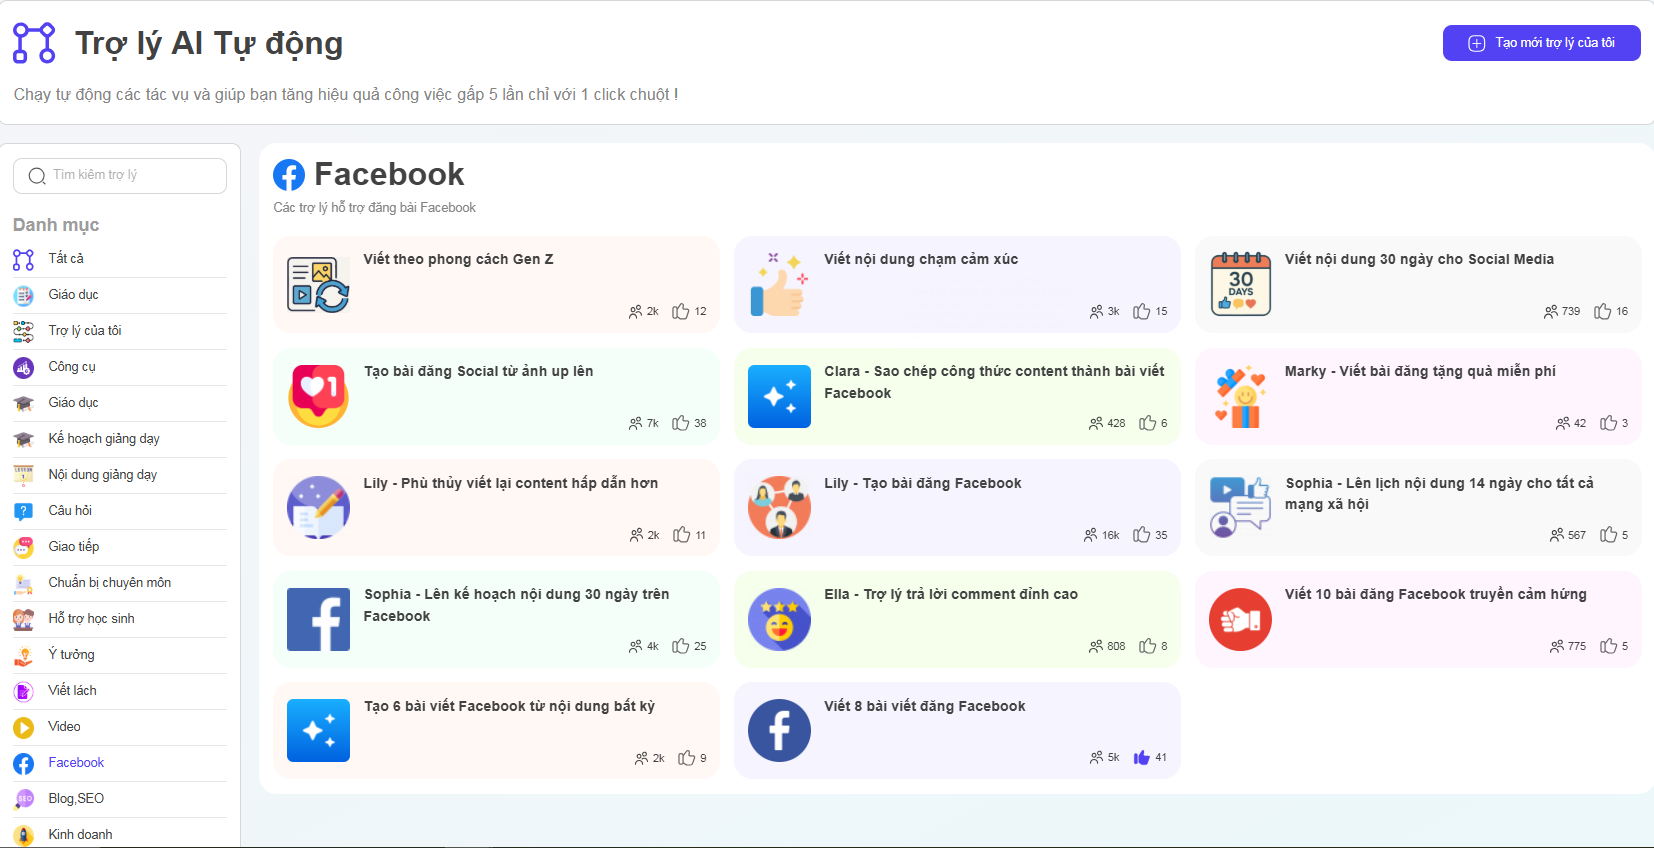
Task: Open Tạo 6 bài viết Facebook assistant
Action: (x=509, y=707)
